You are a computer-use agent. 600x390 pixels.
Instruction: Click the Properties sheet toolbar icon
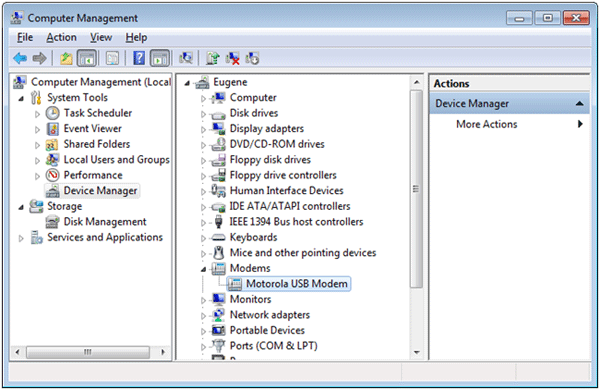point(112,59)
